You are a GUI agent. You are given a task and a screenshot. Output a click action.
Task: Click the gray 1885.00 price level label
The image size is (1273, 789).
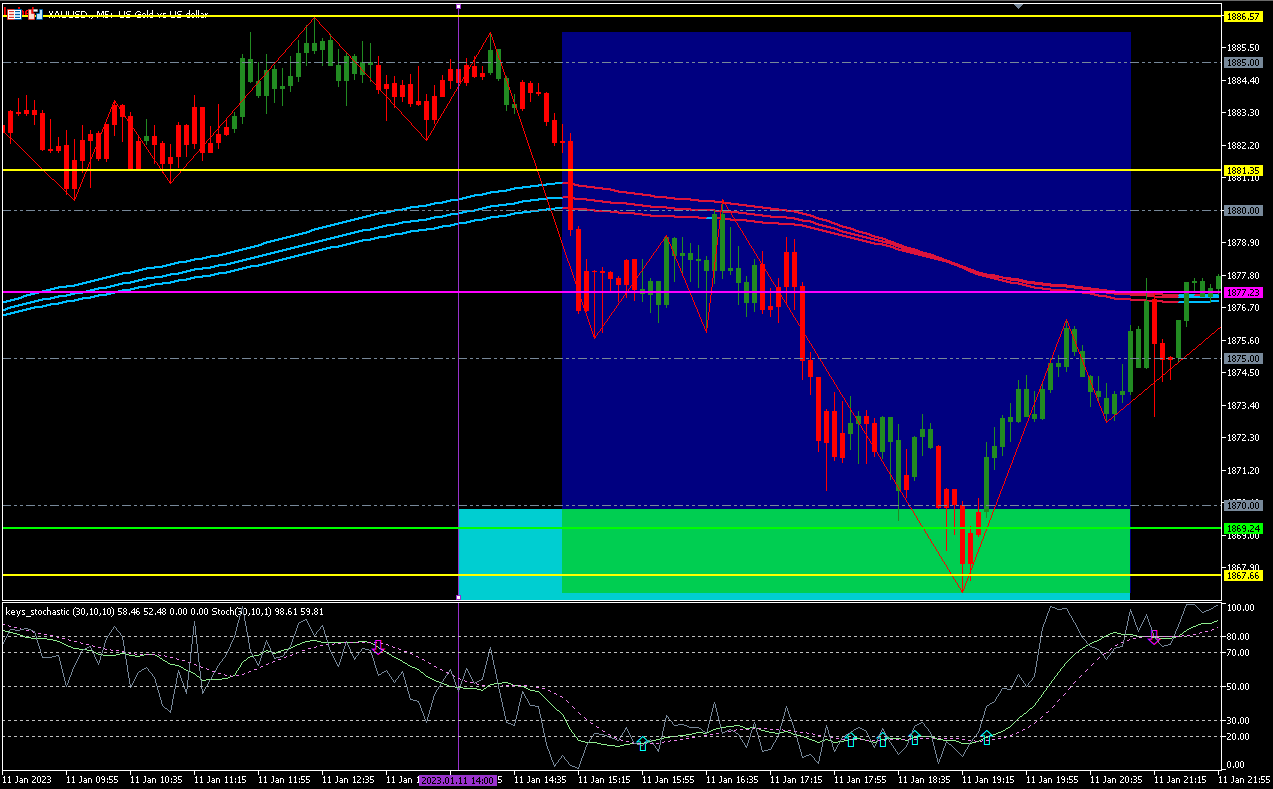(x=1242, y=62)
